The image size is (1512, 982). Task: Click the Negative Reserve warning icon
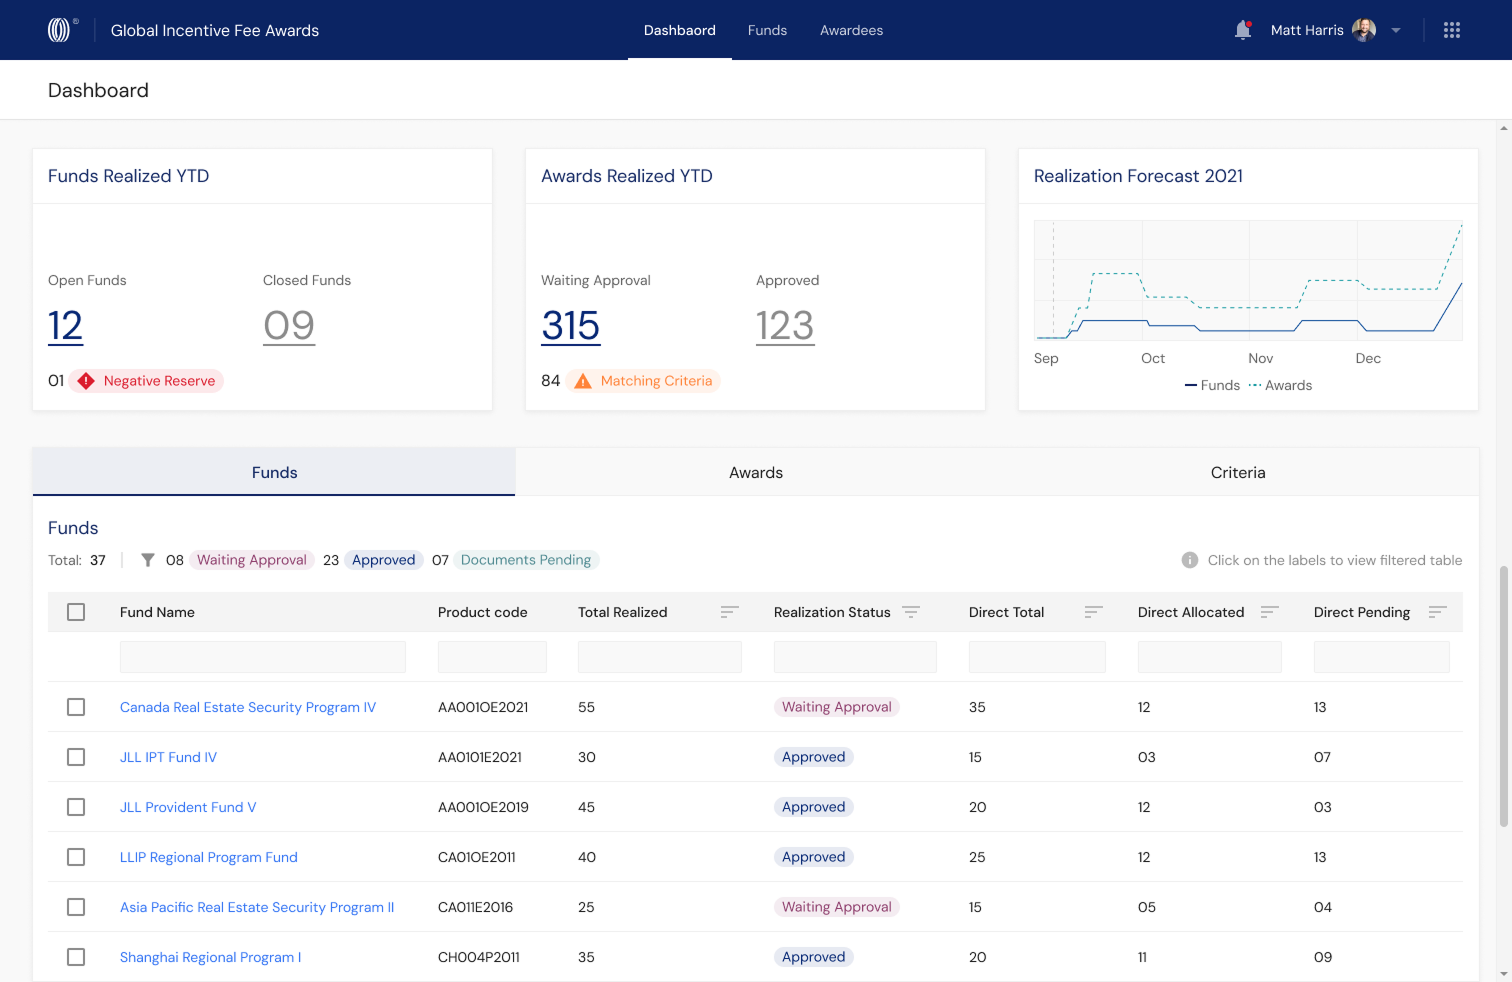(86, 381)
